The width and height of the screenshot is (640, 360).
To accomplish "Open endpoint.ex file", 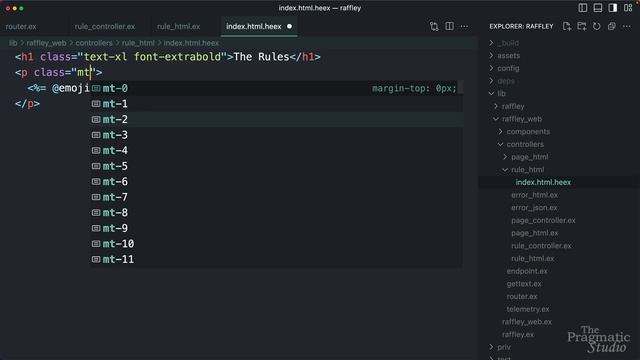I will pos(527,271).
